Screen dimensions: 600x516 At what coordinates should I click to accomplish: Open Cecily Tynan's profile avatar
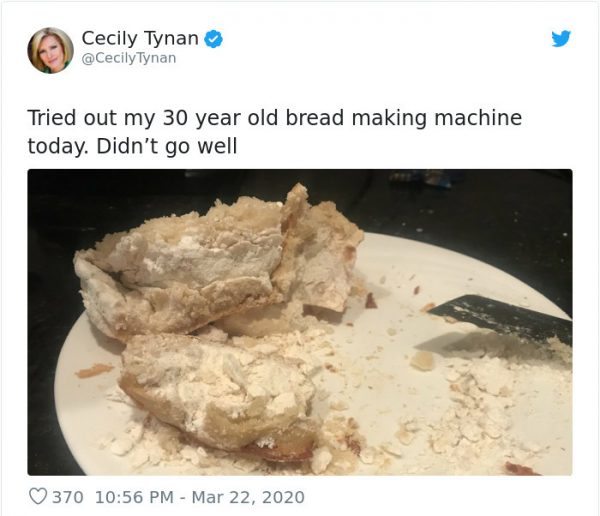[51, 50]
